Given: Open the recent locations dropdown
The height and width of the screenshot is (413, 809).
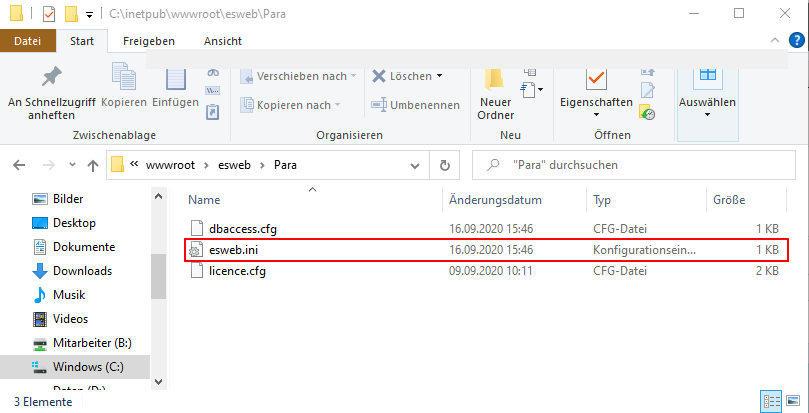Looking at the screenshot, I should point(72,165).
